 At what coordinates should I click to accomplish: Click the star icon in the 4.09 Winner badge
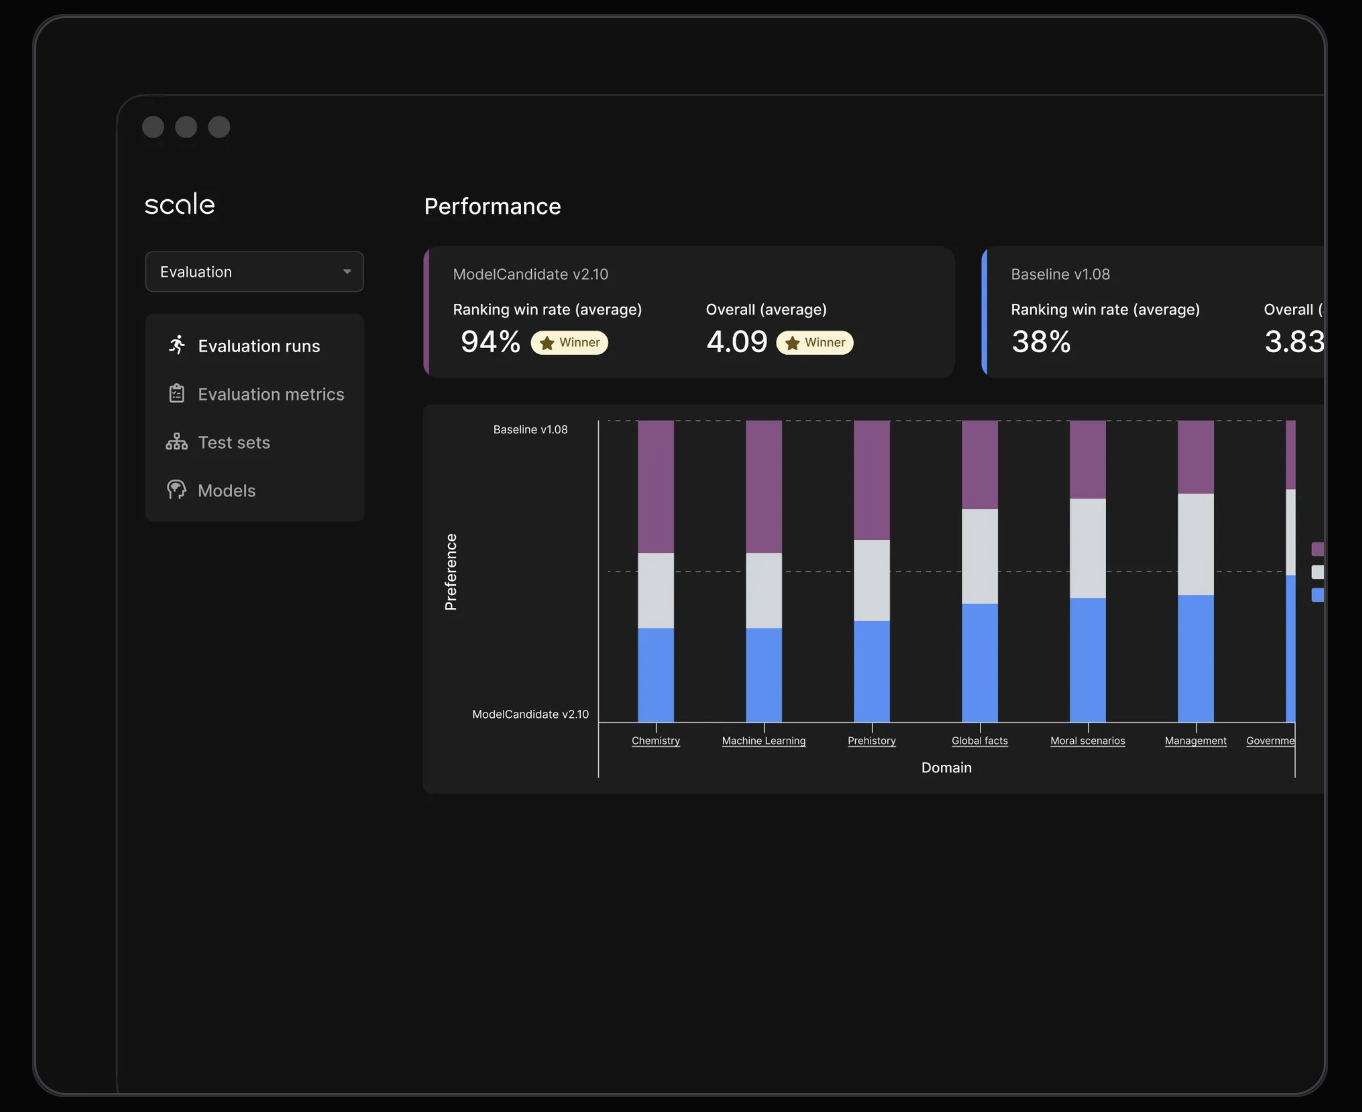coord(792,343)
